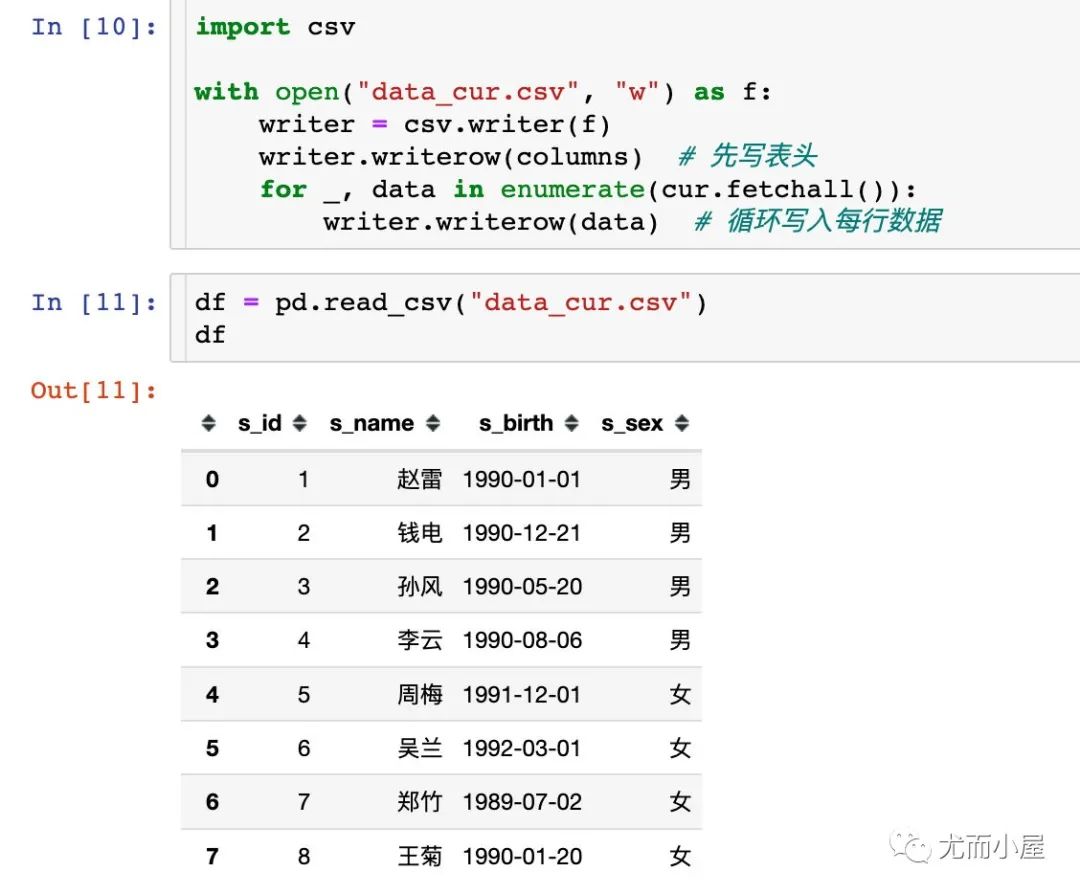The height and width of the screenshot is (894, 1080).
Task: Click in the pd.read_csv code cell
Action: coord(625,318)
